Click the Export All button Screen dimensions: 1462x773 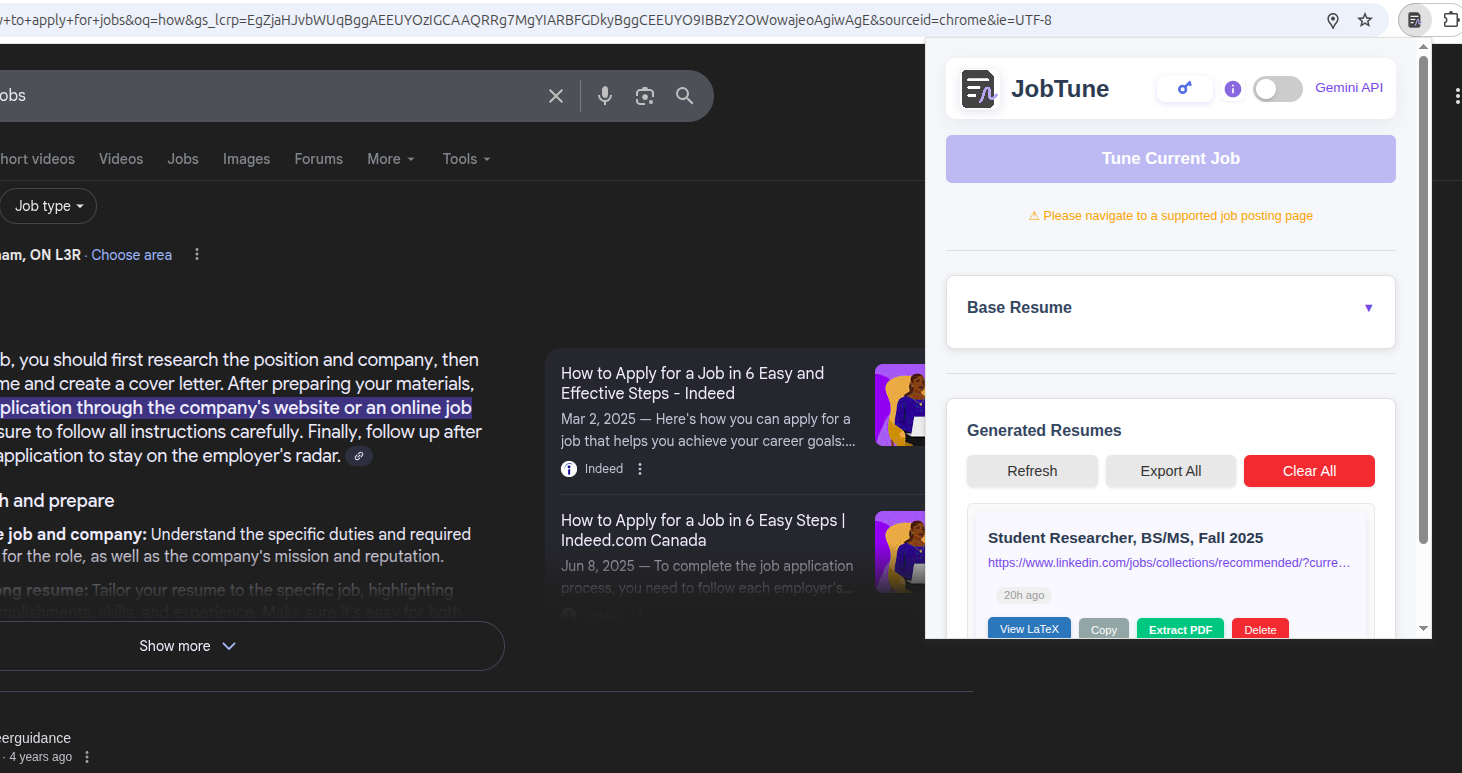tap(1171, 471)
